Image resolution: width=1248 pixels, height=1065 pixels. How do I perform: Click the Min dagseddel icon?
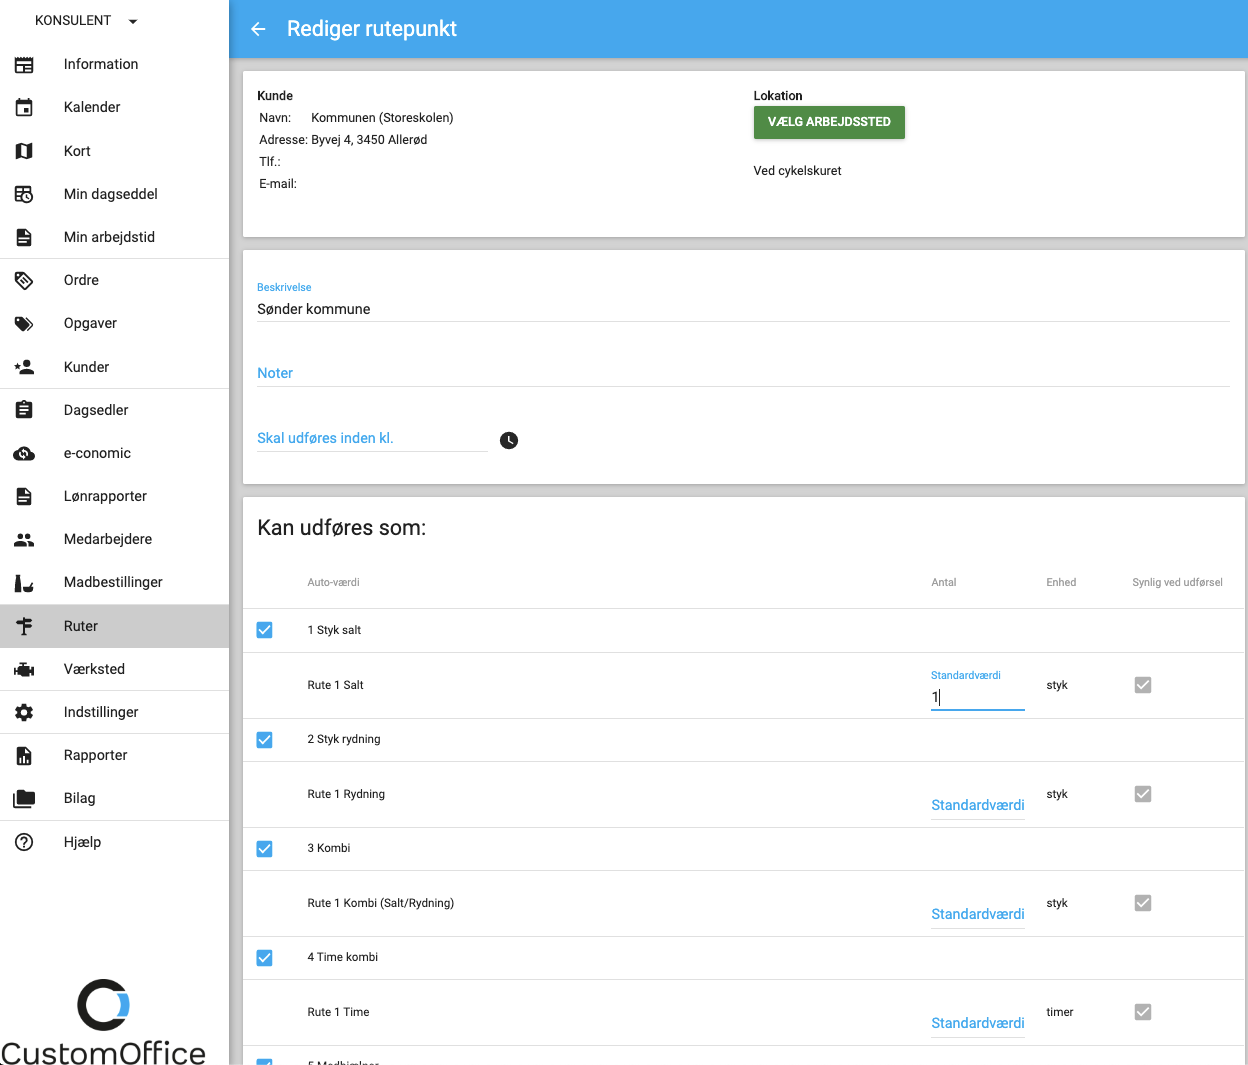[x=24, y=194]
